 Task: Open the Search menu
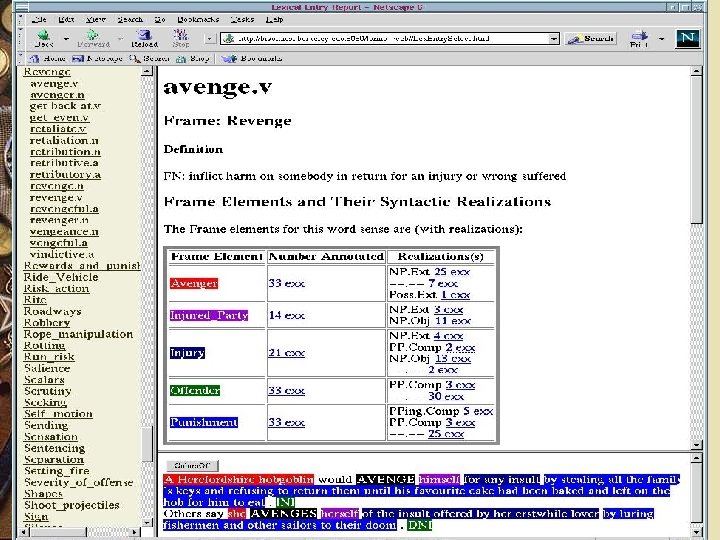coord(130,19)
